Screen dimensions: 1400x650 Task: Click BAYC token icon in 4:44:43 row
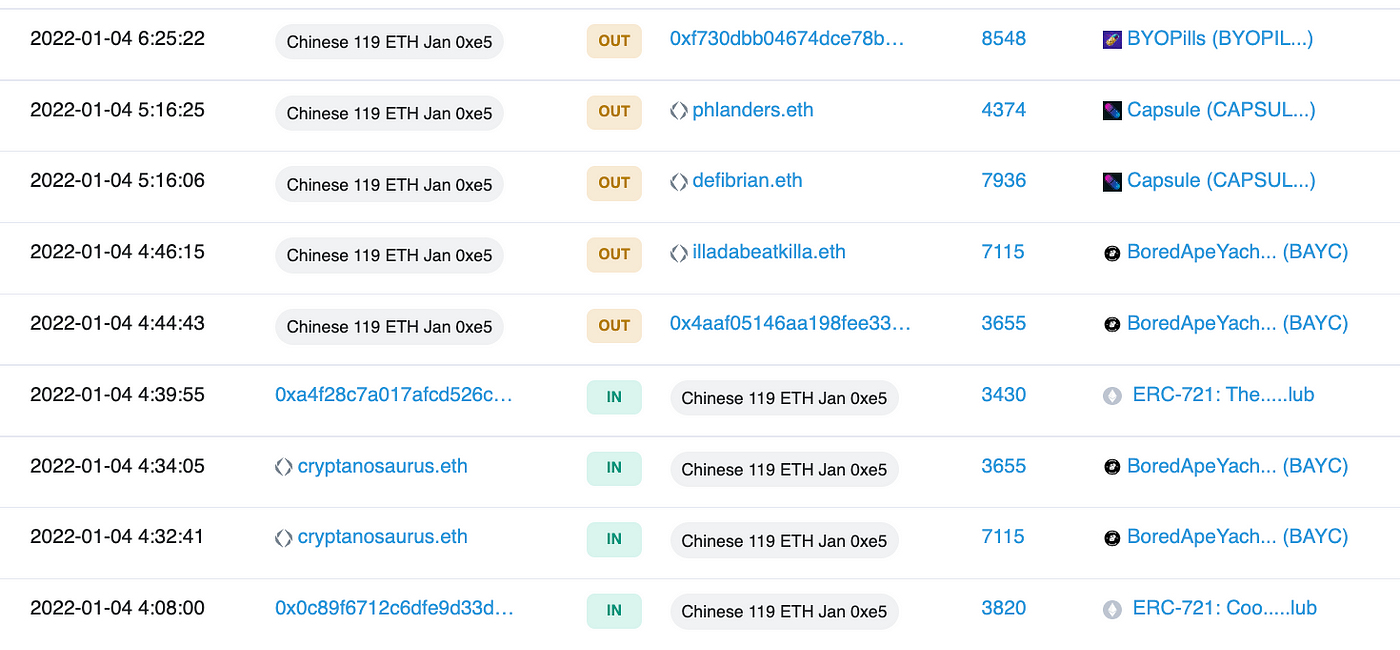point(1112,325)
